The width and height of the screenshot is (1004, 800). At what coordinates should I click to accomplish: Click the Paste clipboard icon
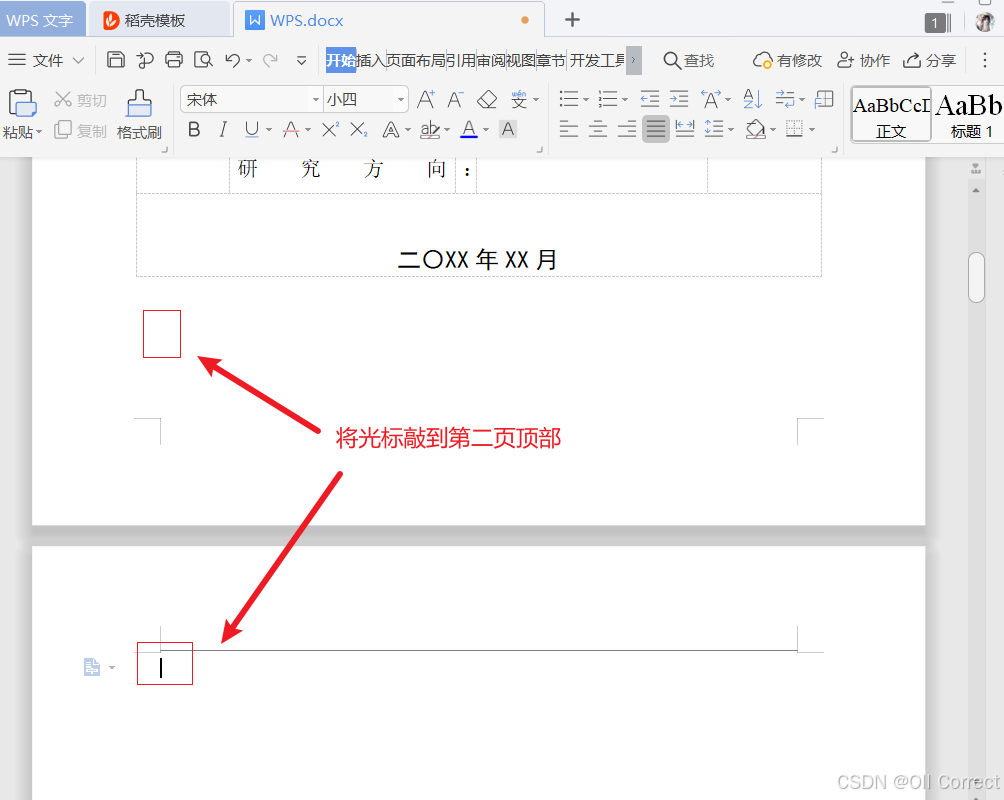[22, 102]
